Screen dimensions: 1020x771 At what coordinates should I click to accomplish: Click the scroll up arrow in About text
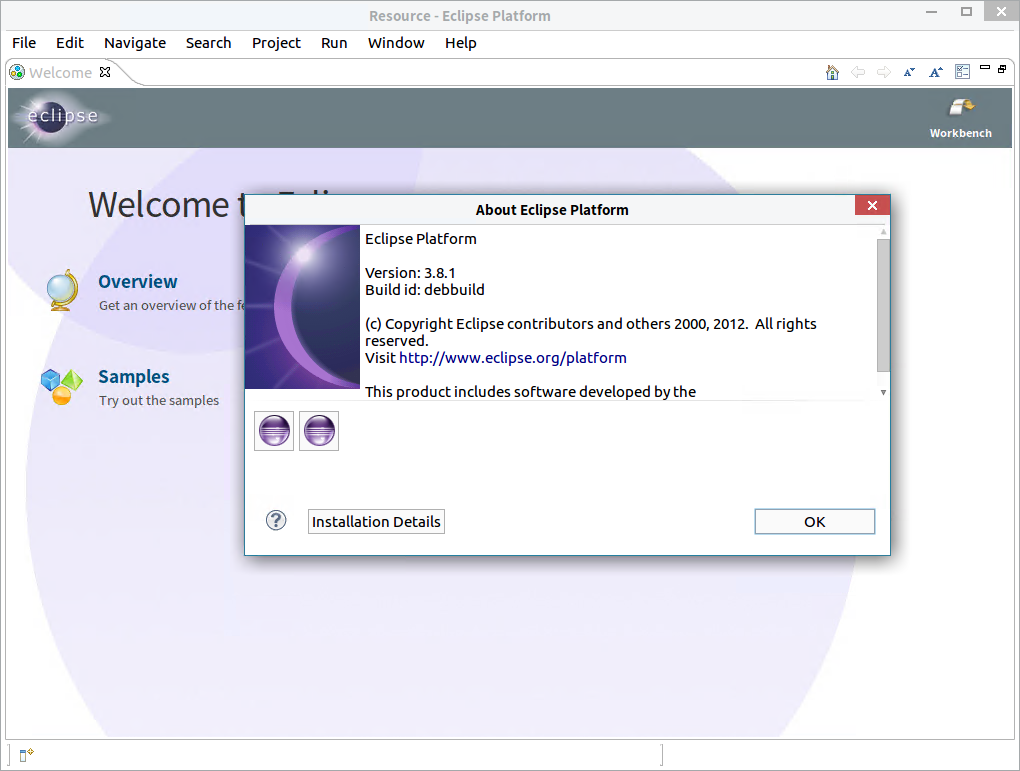(x=883, y=232)
